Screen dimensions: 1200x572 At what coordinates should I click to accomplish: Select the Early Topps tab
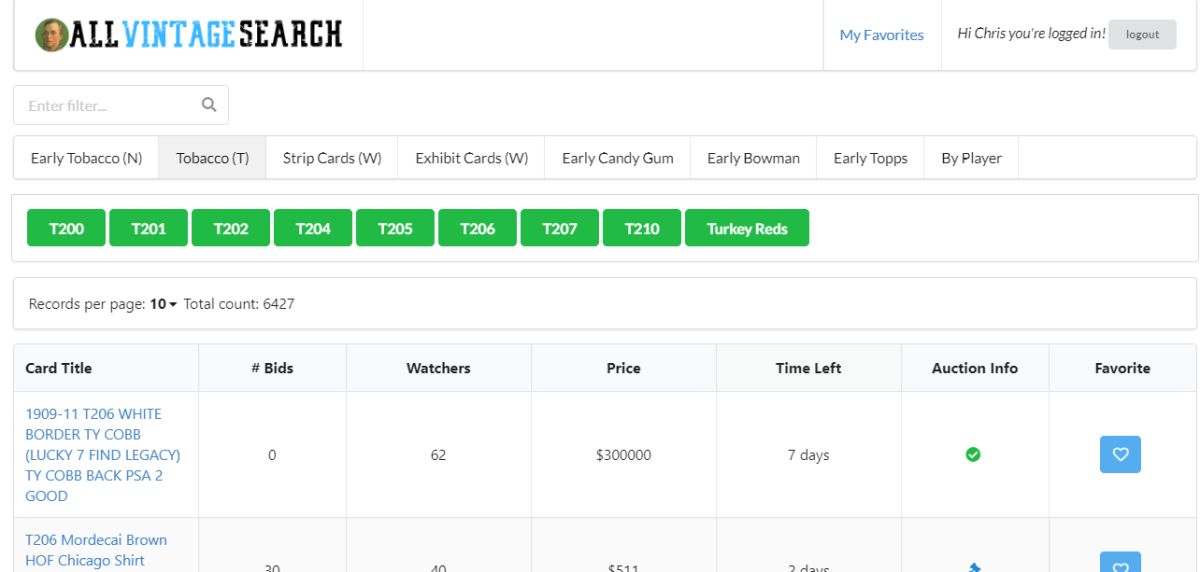click(x=871, y=158)
